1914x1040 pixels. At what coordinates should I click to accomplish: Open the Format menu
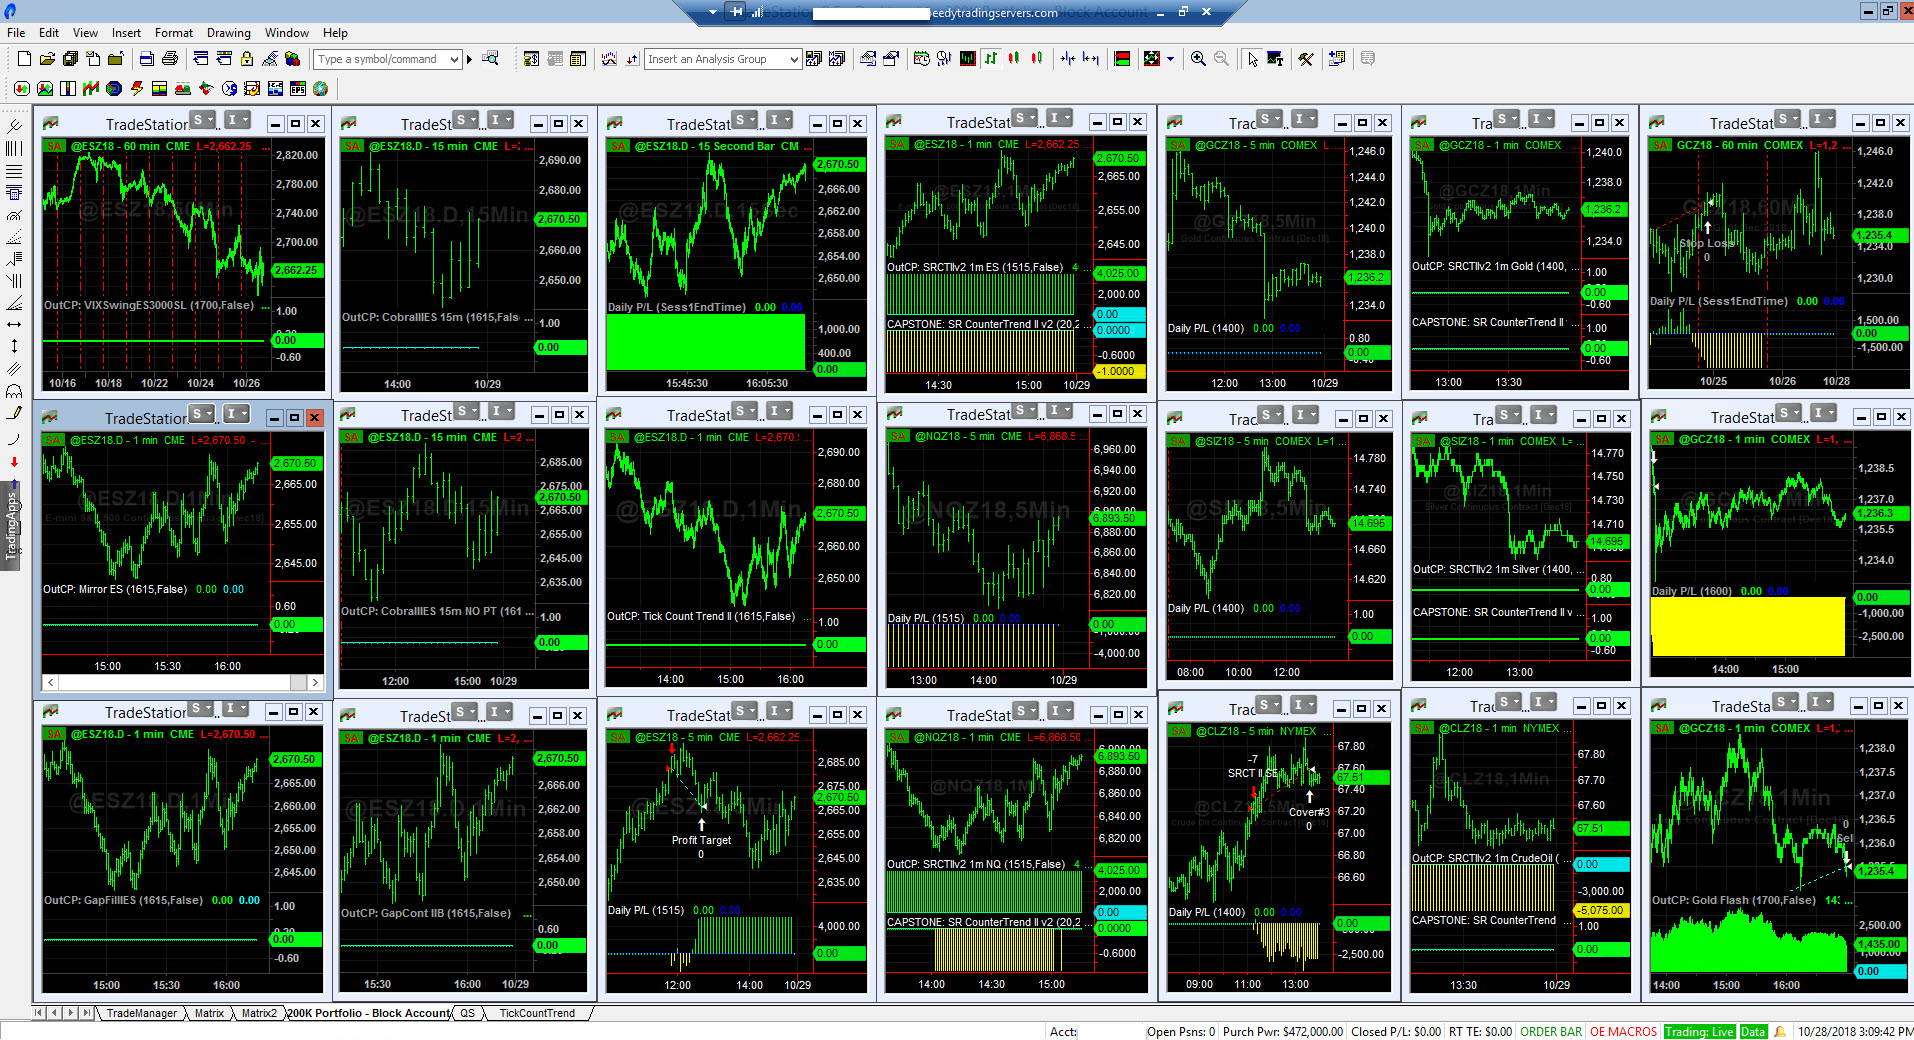click(x=174, y=33)
